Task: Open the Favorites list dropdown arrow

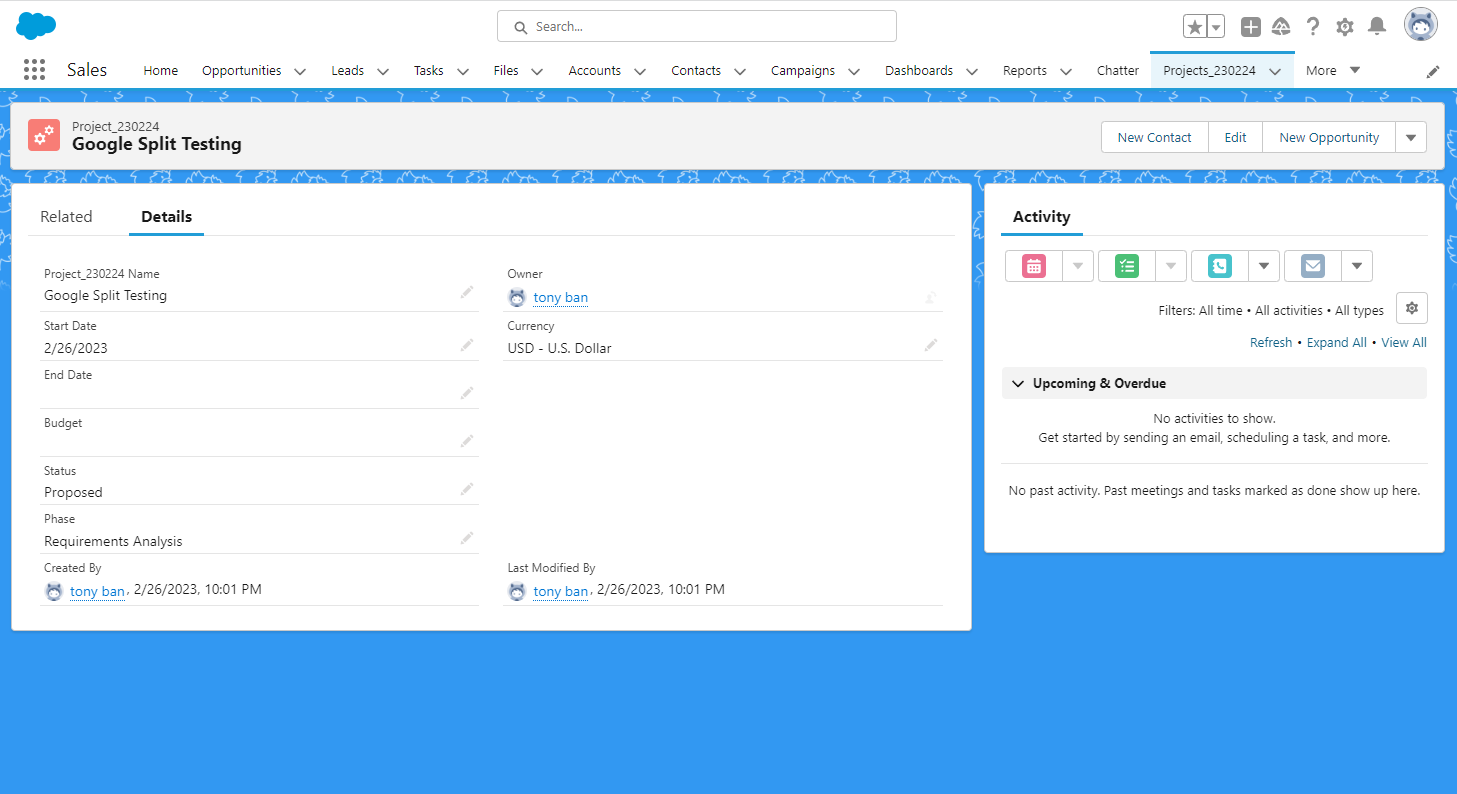Action: [1216, 27]
